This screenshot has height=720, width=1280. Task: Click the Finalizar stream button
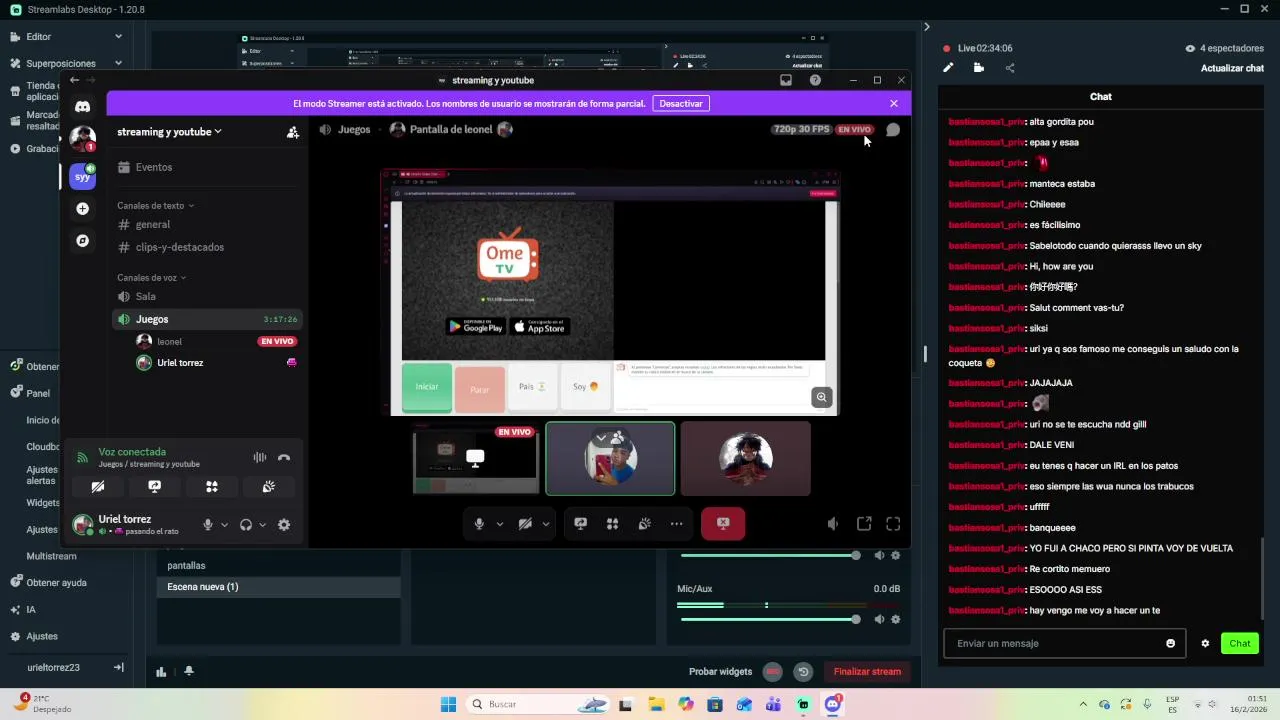pos(867,672)
